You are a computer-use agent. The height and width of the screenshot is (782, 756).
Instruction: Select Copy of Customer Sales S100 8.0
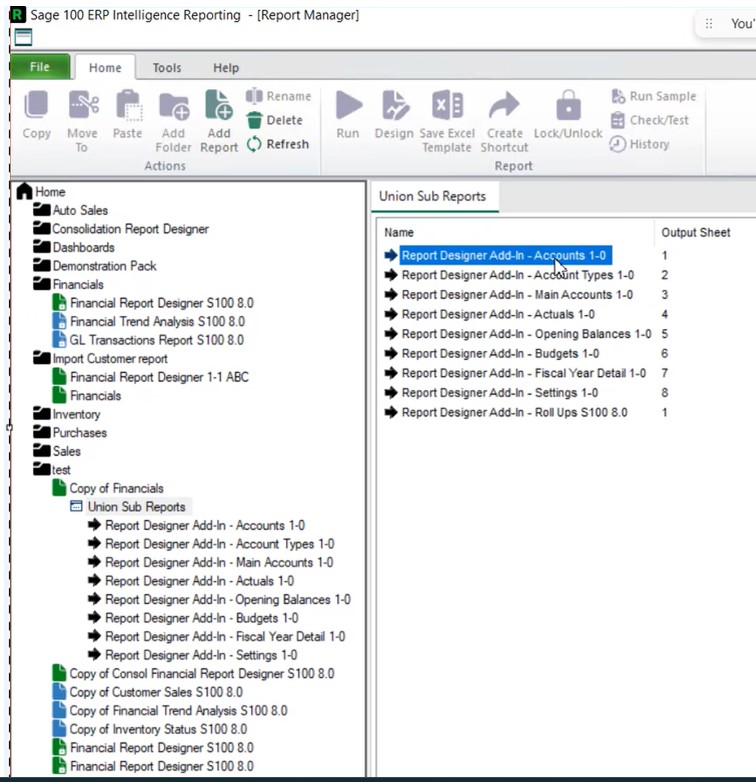tap(156, 692)
